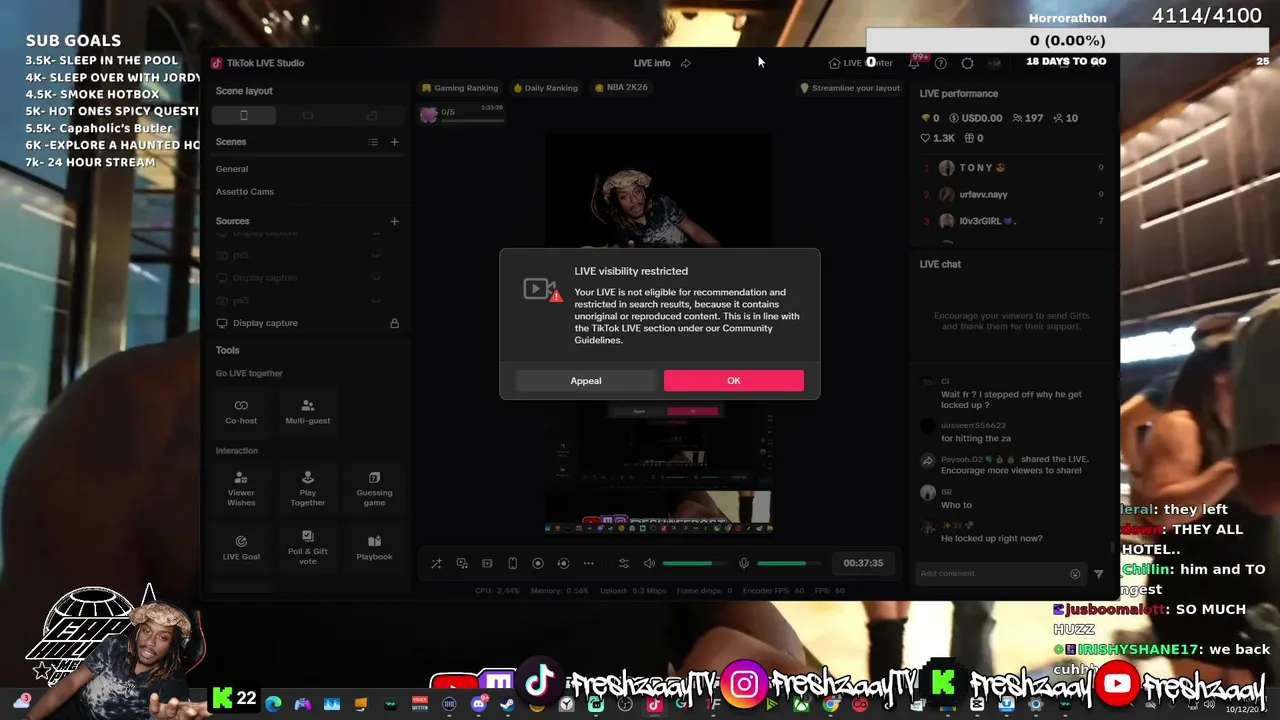Click the magic wand effects icon
Viewport: 1280px width, 720px height.
(x=436, y=563)
